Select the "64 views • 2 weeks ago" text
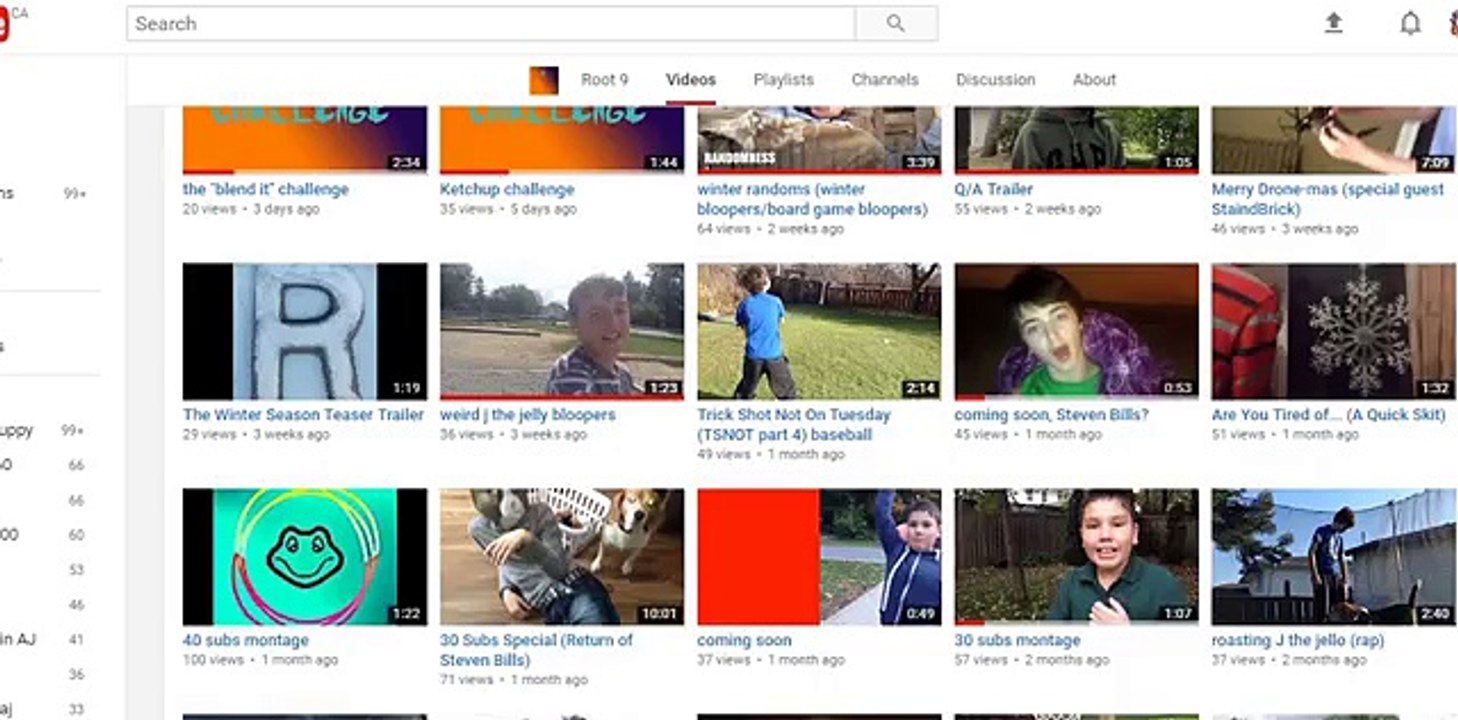The image size is (1458, 720). click(771, 229)
